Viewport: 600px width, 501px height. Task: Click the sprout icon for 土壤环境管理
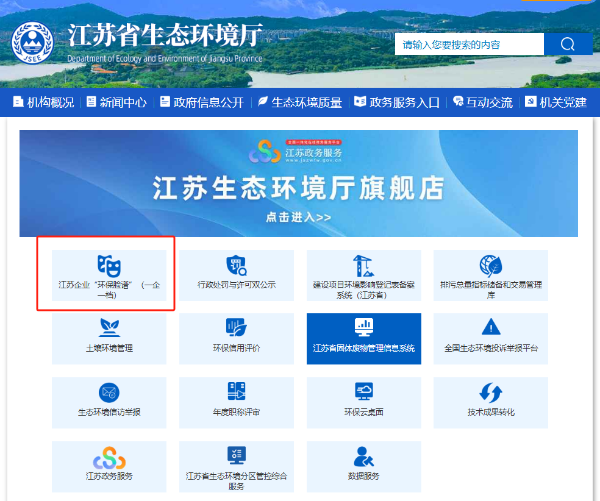109,328
